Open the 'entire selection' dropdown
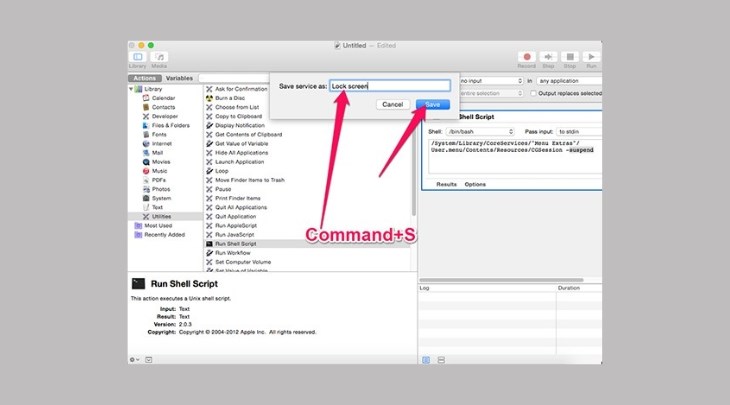Image resolution: width=730 pixels, height=405 pixels. coord(491,93)
